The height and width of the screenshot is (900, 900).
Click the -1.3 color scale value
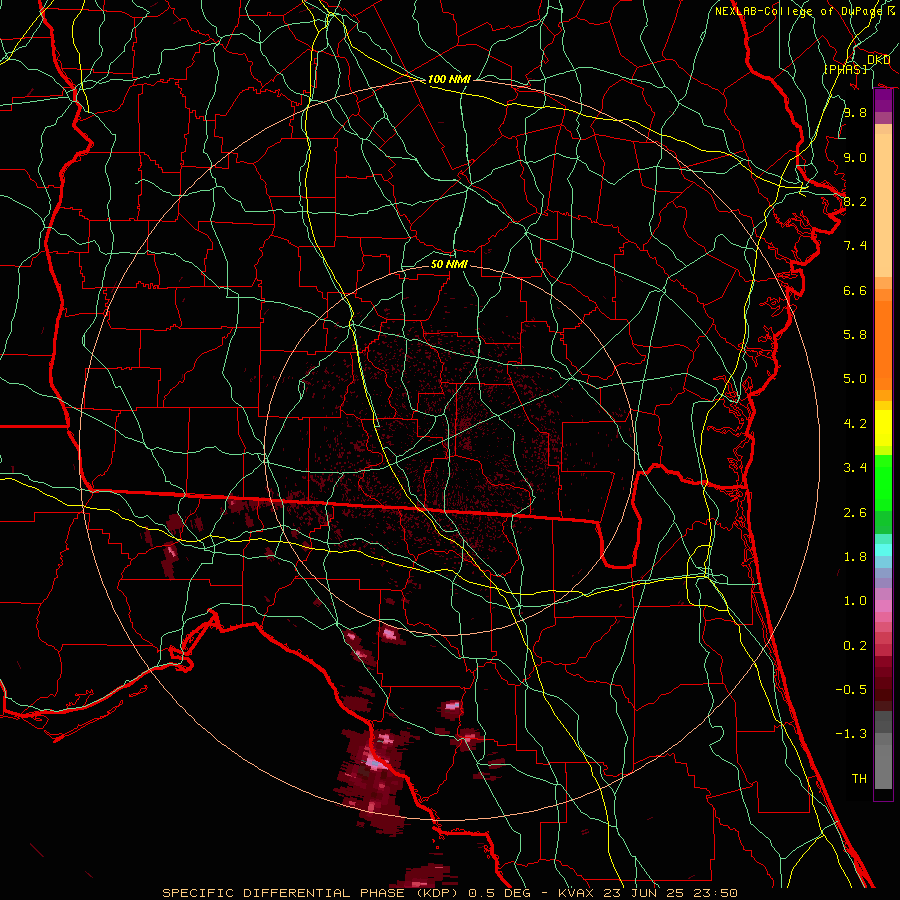coord(851,734)
